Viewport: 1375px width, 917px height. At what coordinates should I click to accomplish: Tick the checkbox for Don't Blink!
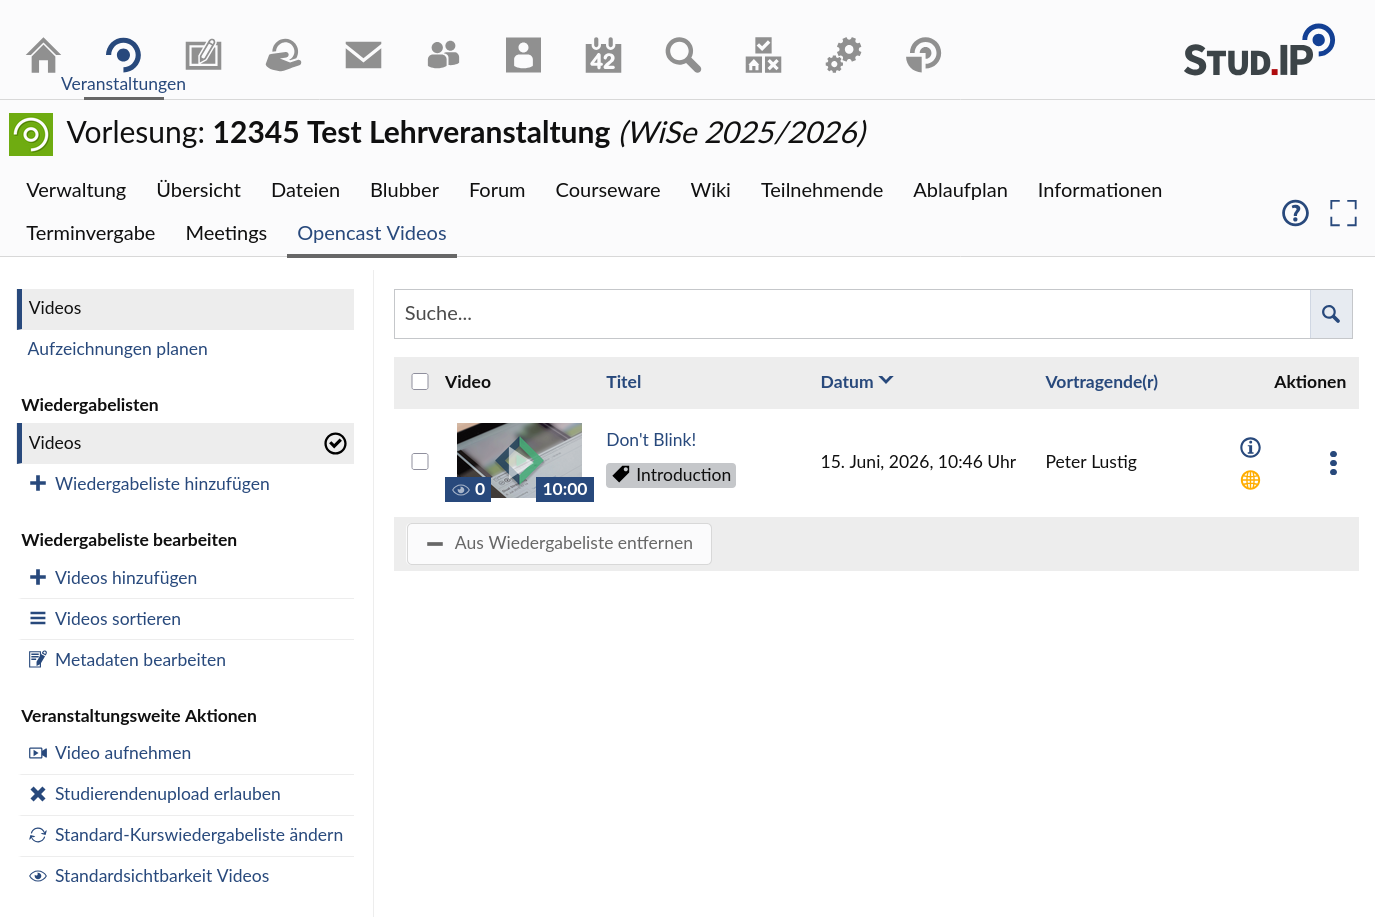point(420,462)
